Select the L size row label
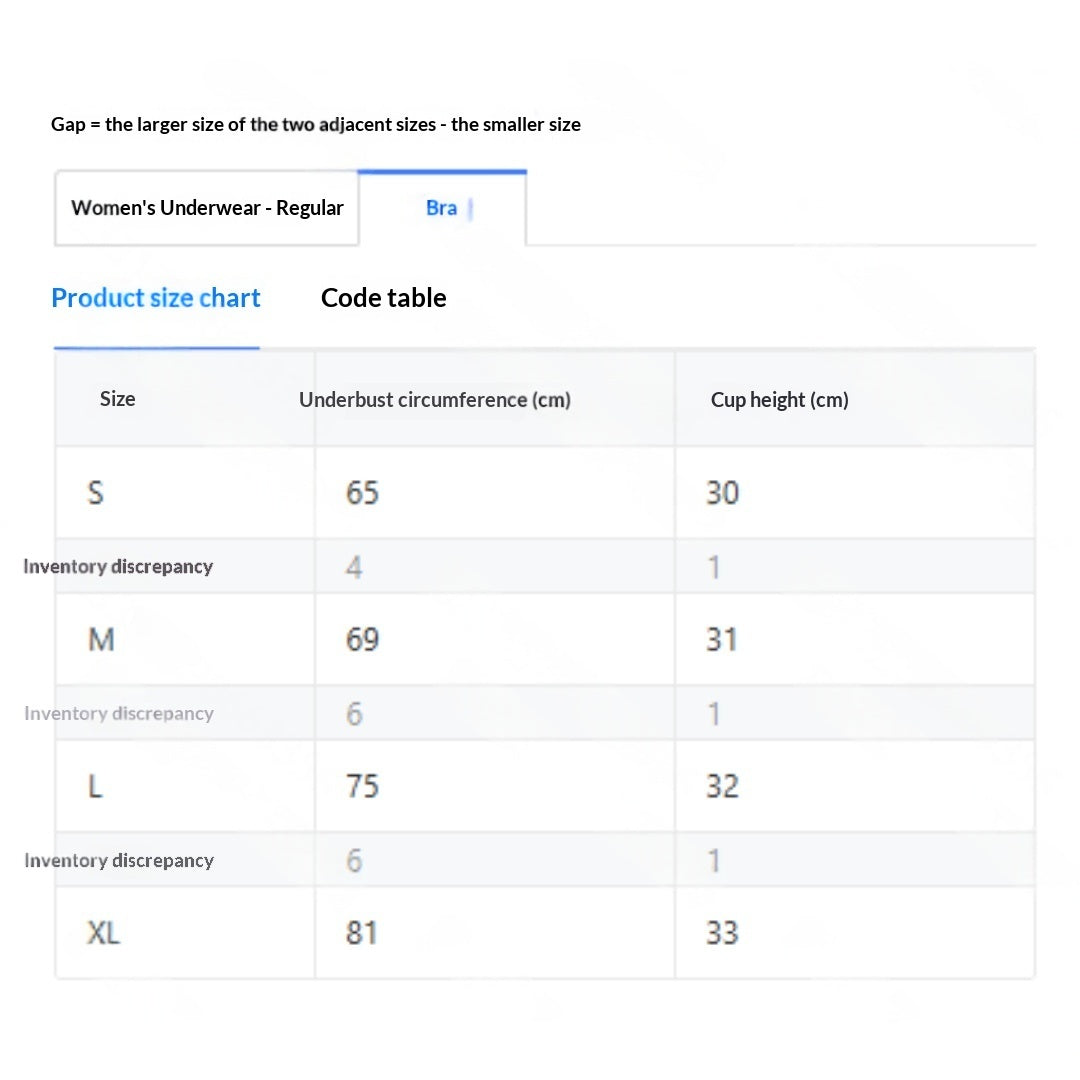Viewport: 1080px width, 1080px height. click(x=95, y=786)
